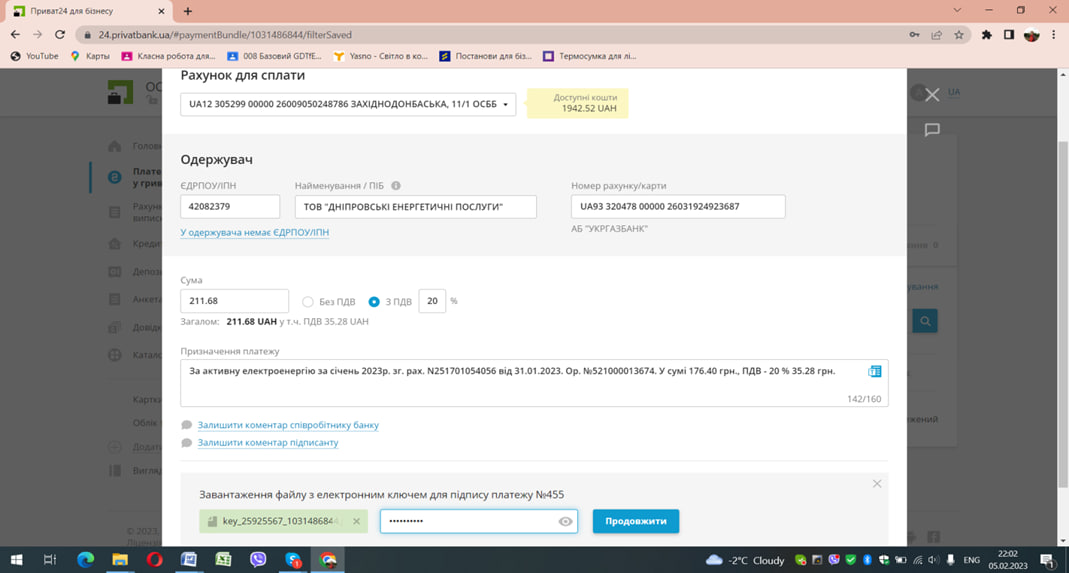Click У одержувача немає ЄДРПОУ/ІПН link
This screenshot has width=1069, height=573.
click(x=254, y=233)
